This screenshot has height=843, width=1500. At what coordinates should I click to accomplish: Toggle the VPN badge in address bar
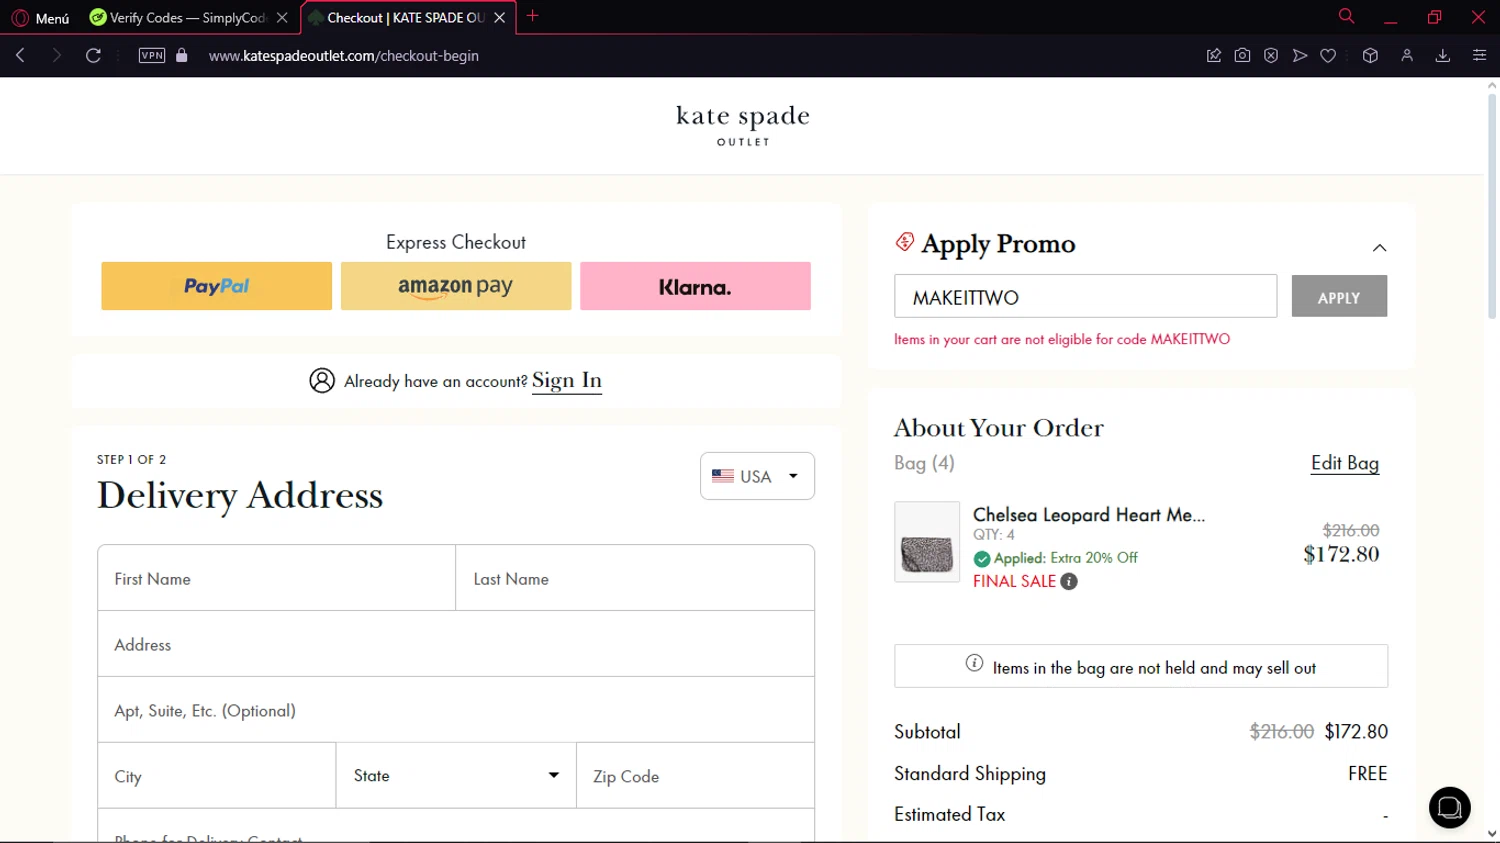coord(152,56)
